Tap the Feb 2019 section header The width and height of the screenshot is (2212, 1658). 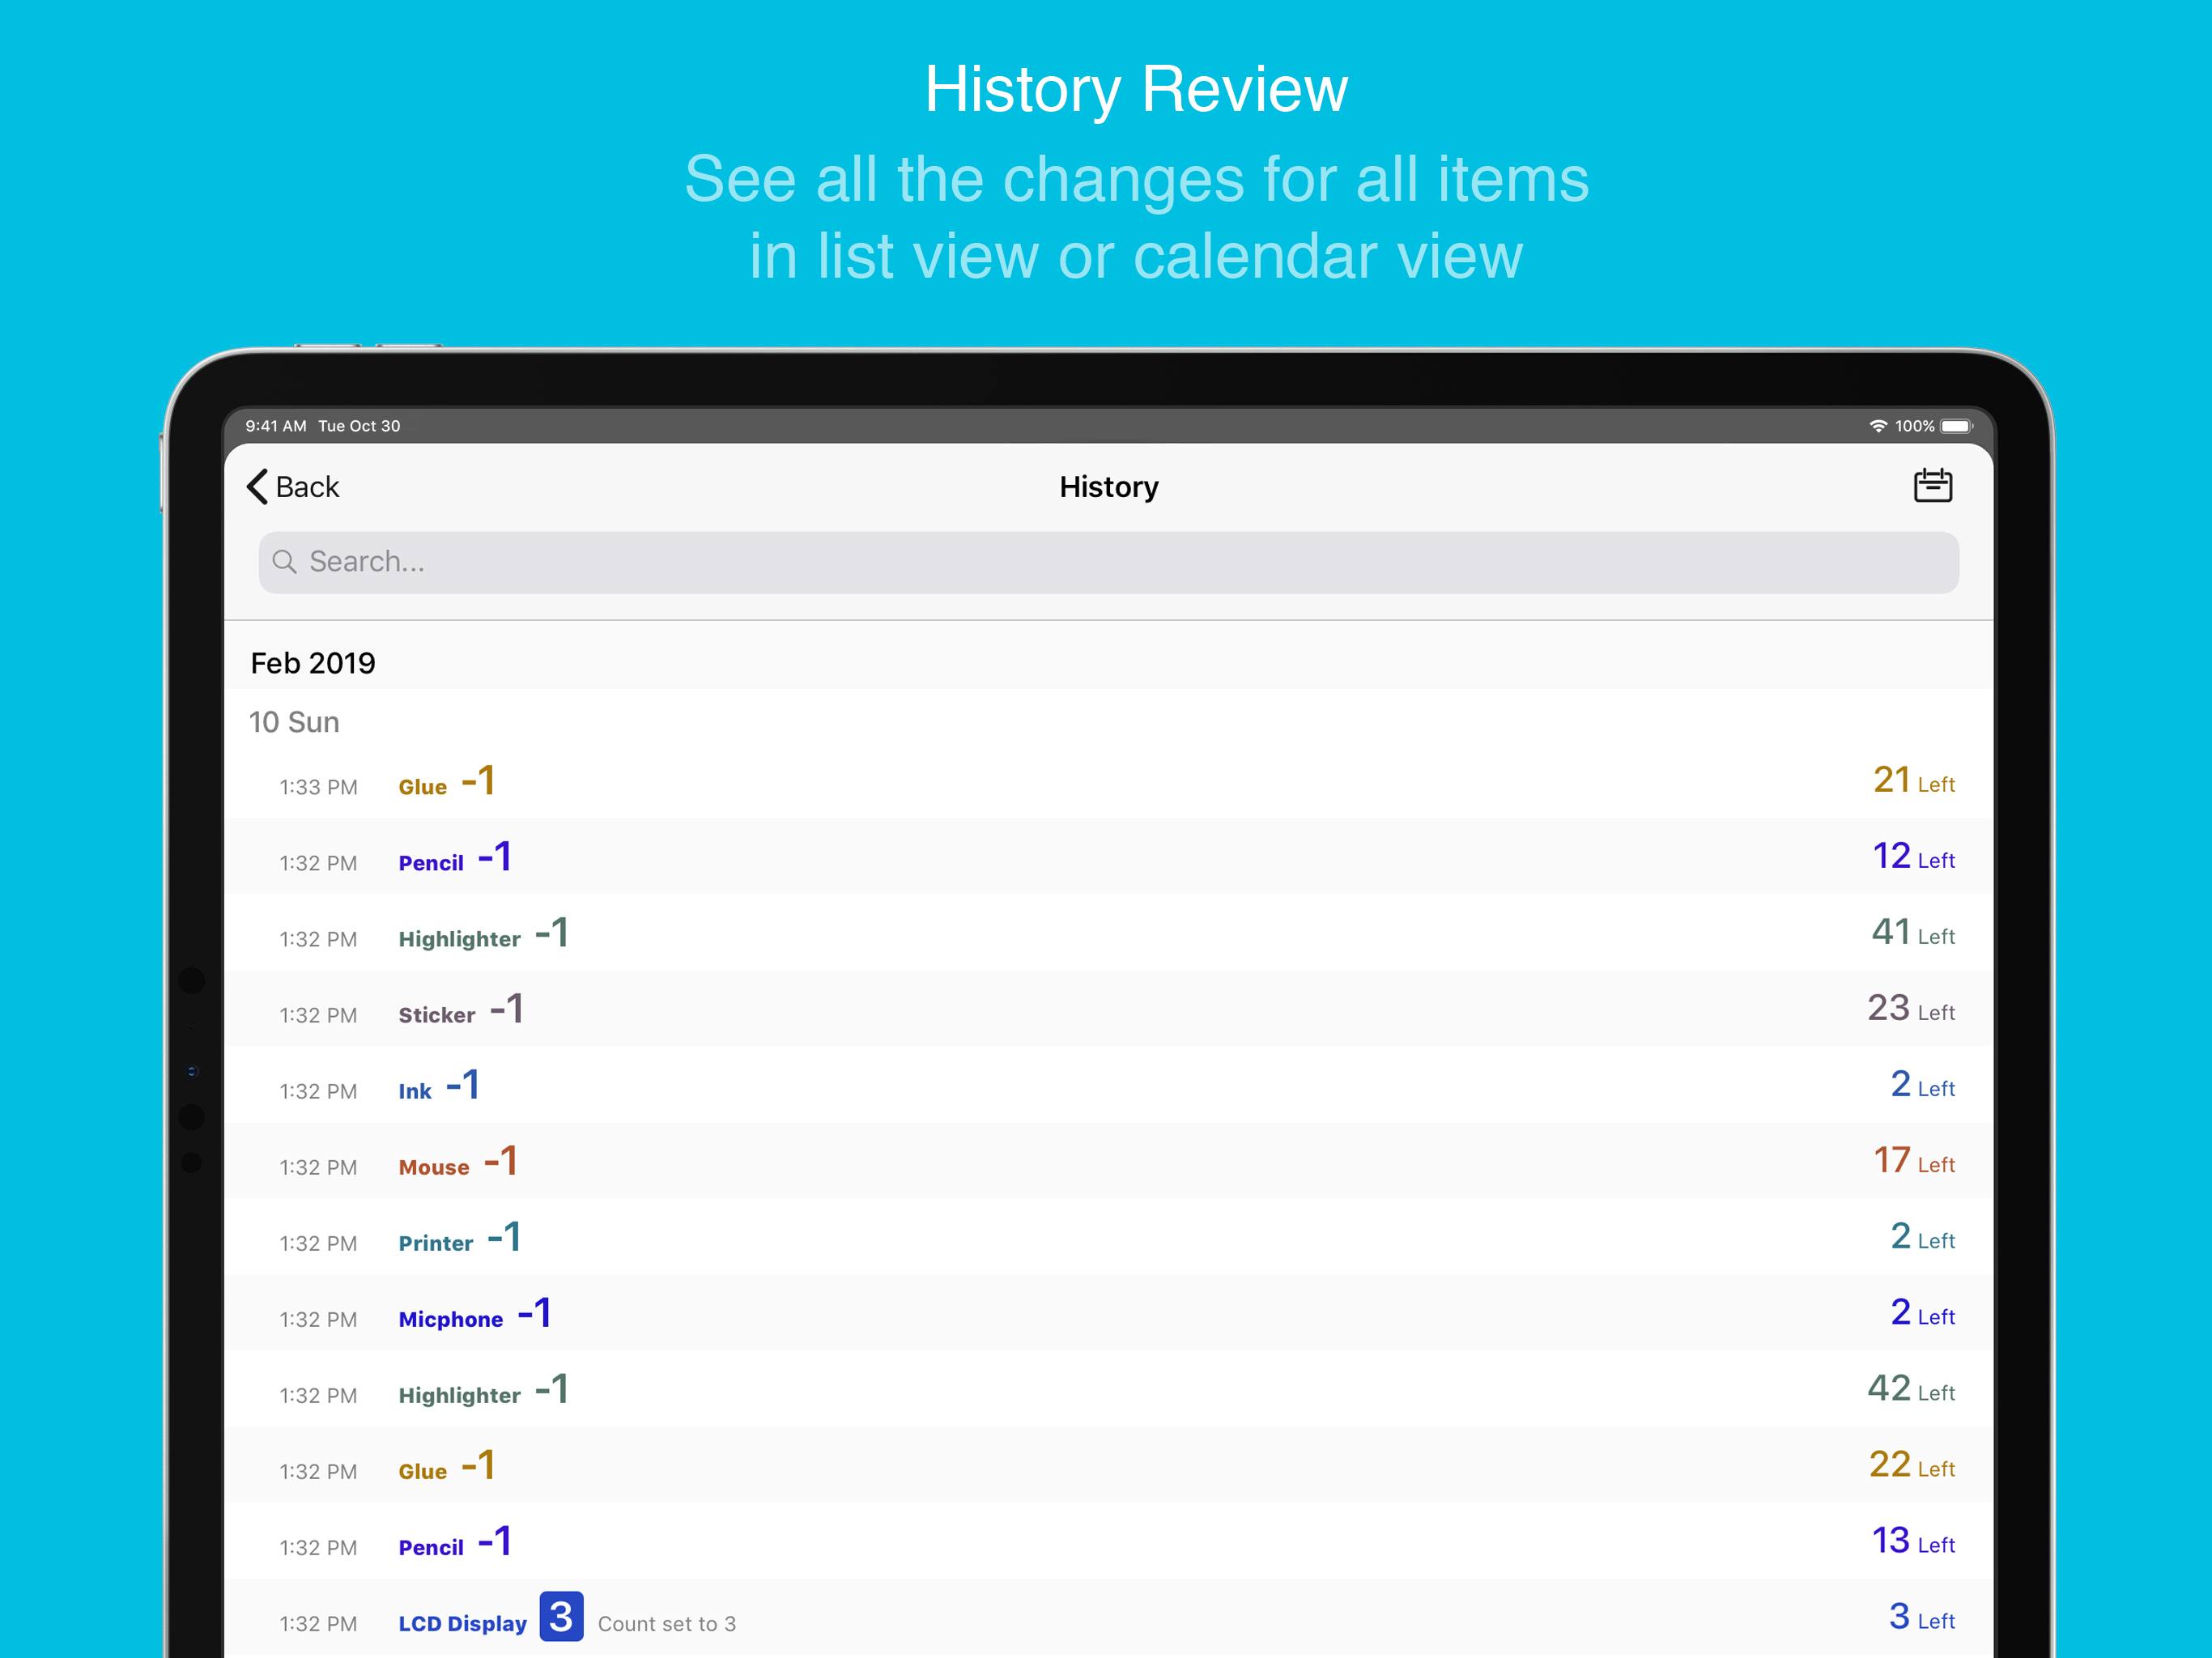313,663
